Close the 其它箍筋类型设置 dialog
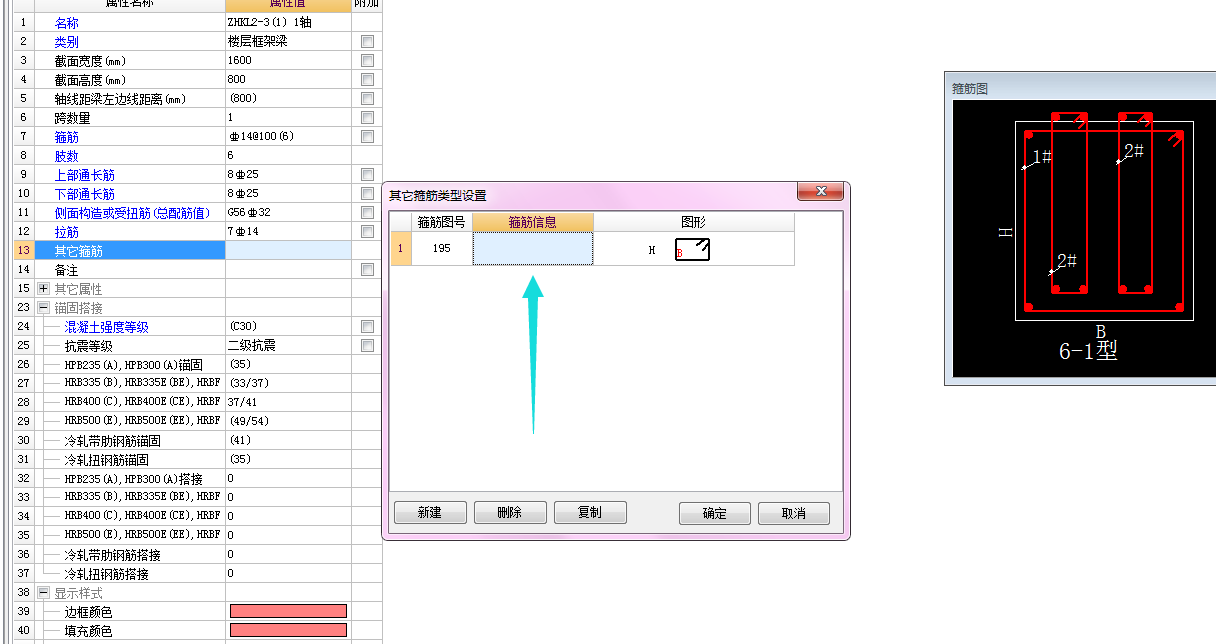 [821, 191]
